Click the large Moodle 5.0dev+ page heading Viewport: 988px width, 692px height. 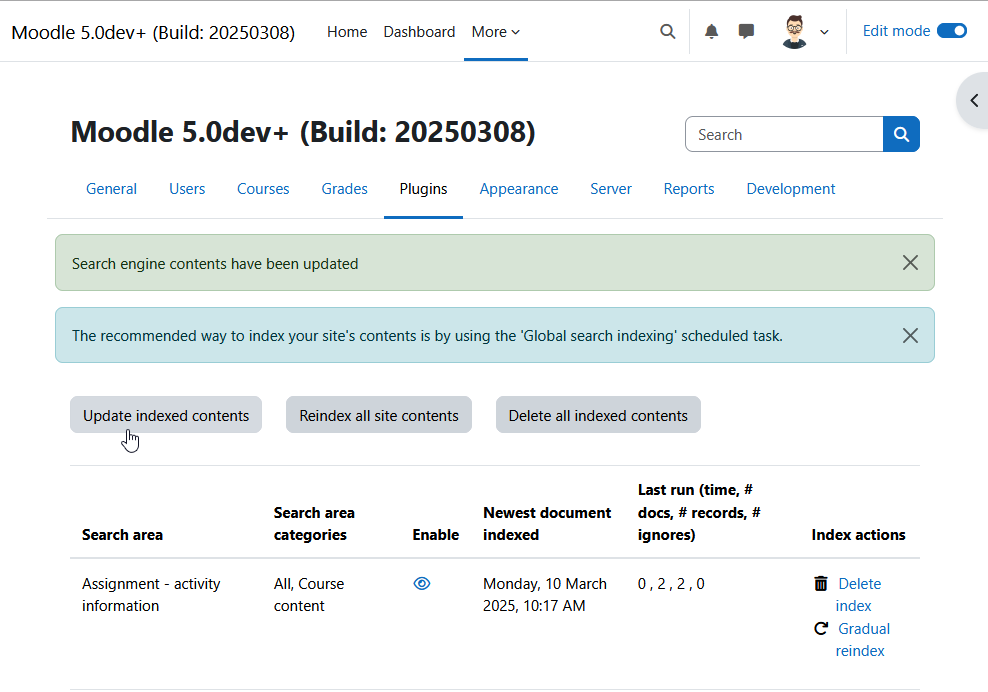coord(303,132)
